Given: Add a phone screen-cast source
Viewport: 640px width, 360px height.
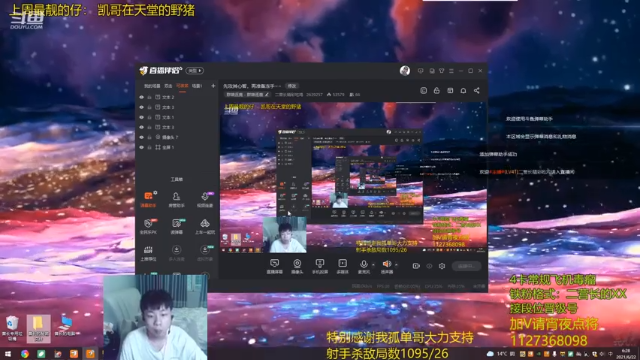Looking at the screenshot, I should [320, 266].
